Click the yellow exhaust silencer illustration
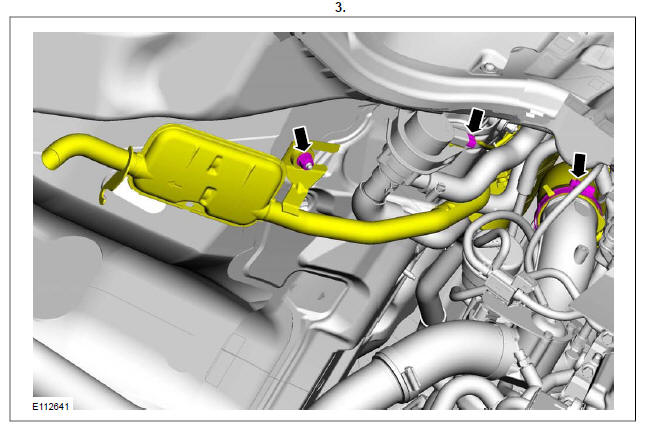Image resolution: width=648 pixels, height=429 pixels. pos(209,174)
